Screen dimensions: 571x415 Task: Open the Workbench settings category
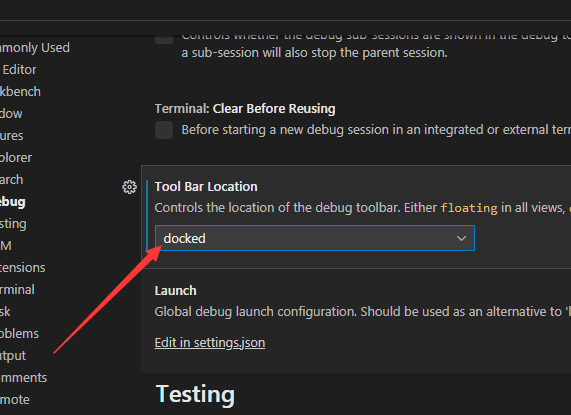click(x=20, y=92)
